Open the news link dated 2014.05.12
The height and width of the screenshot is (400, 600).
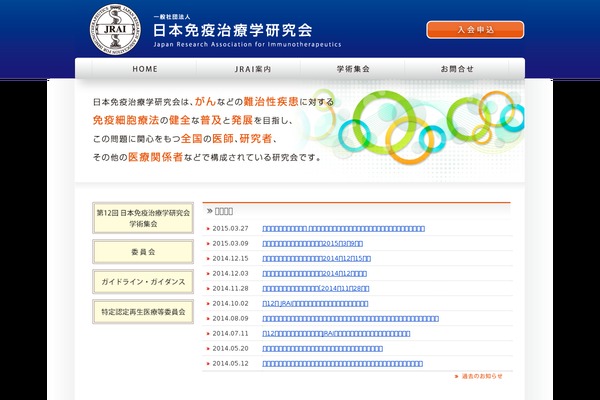point(342,364)
